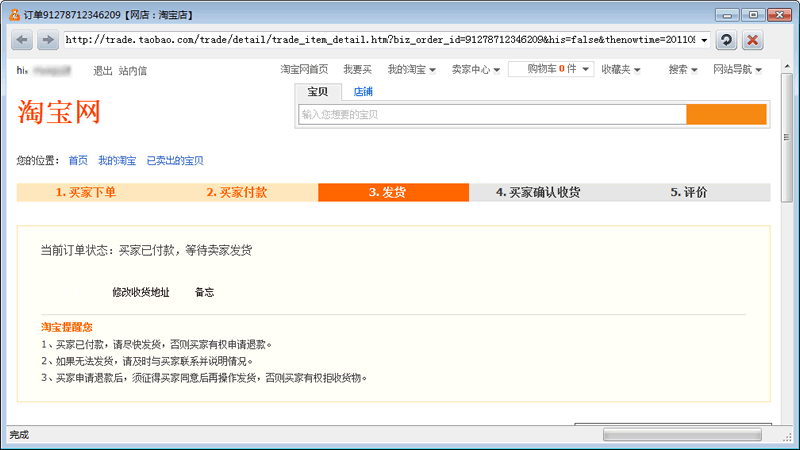
Task: Click the vertical scrollbar up arrow
Action: tap(787, 66)
